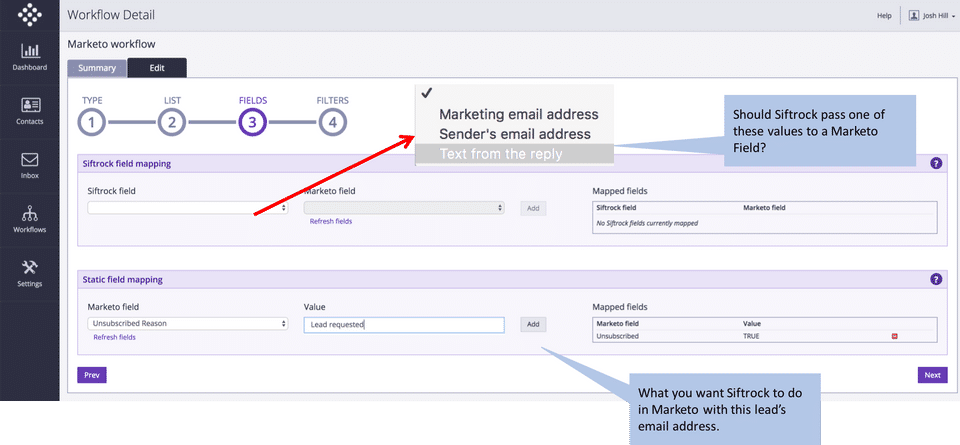The height and width of the screenshot is (445, 960).
Task: Click the TRUE value cell
Action: click(x=751, y=336)
